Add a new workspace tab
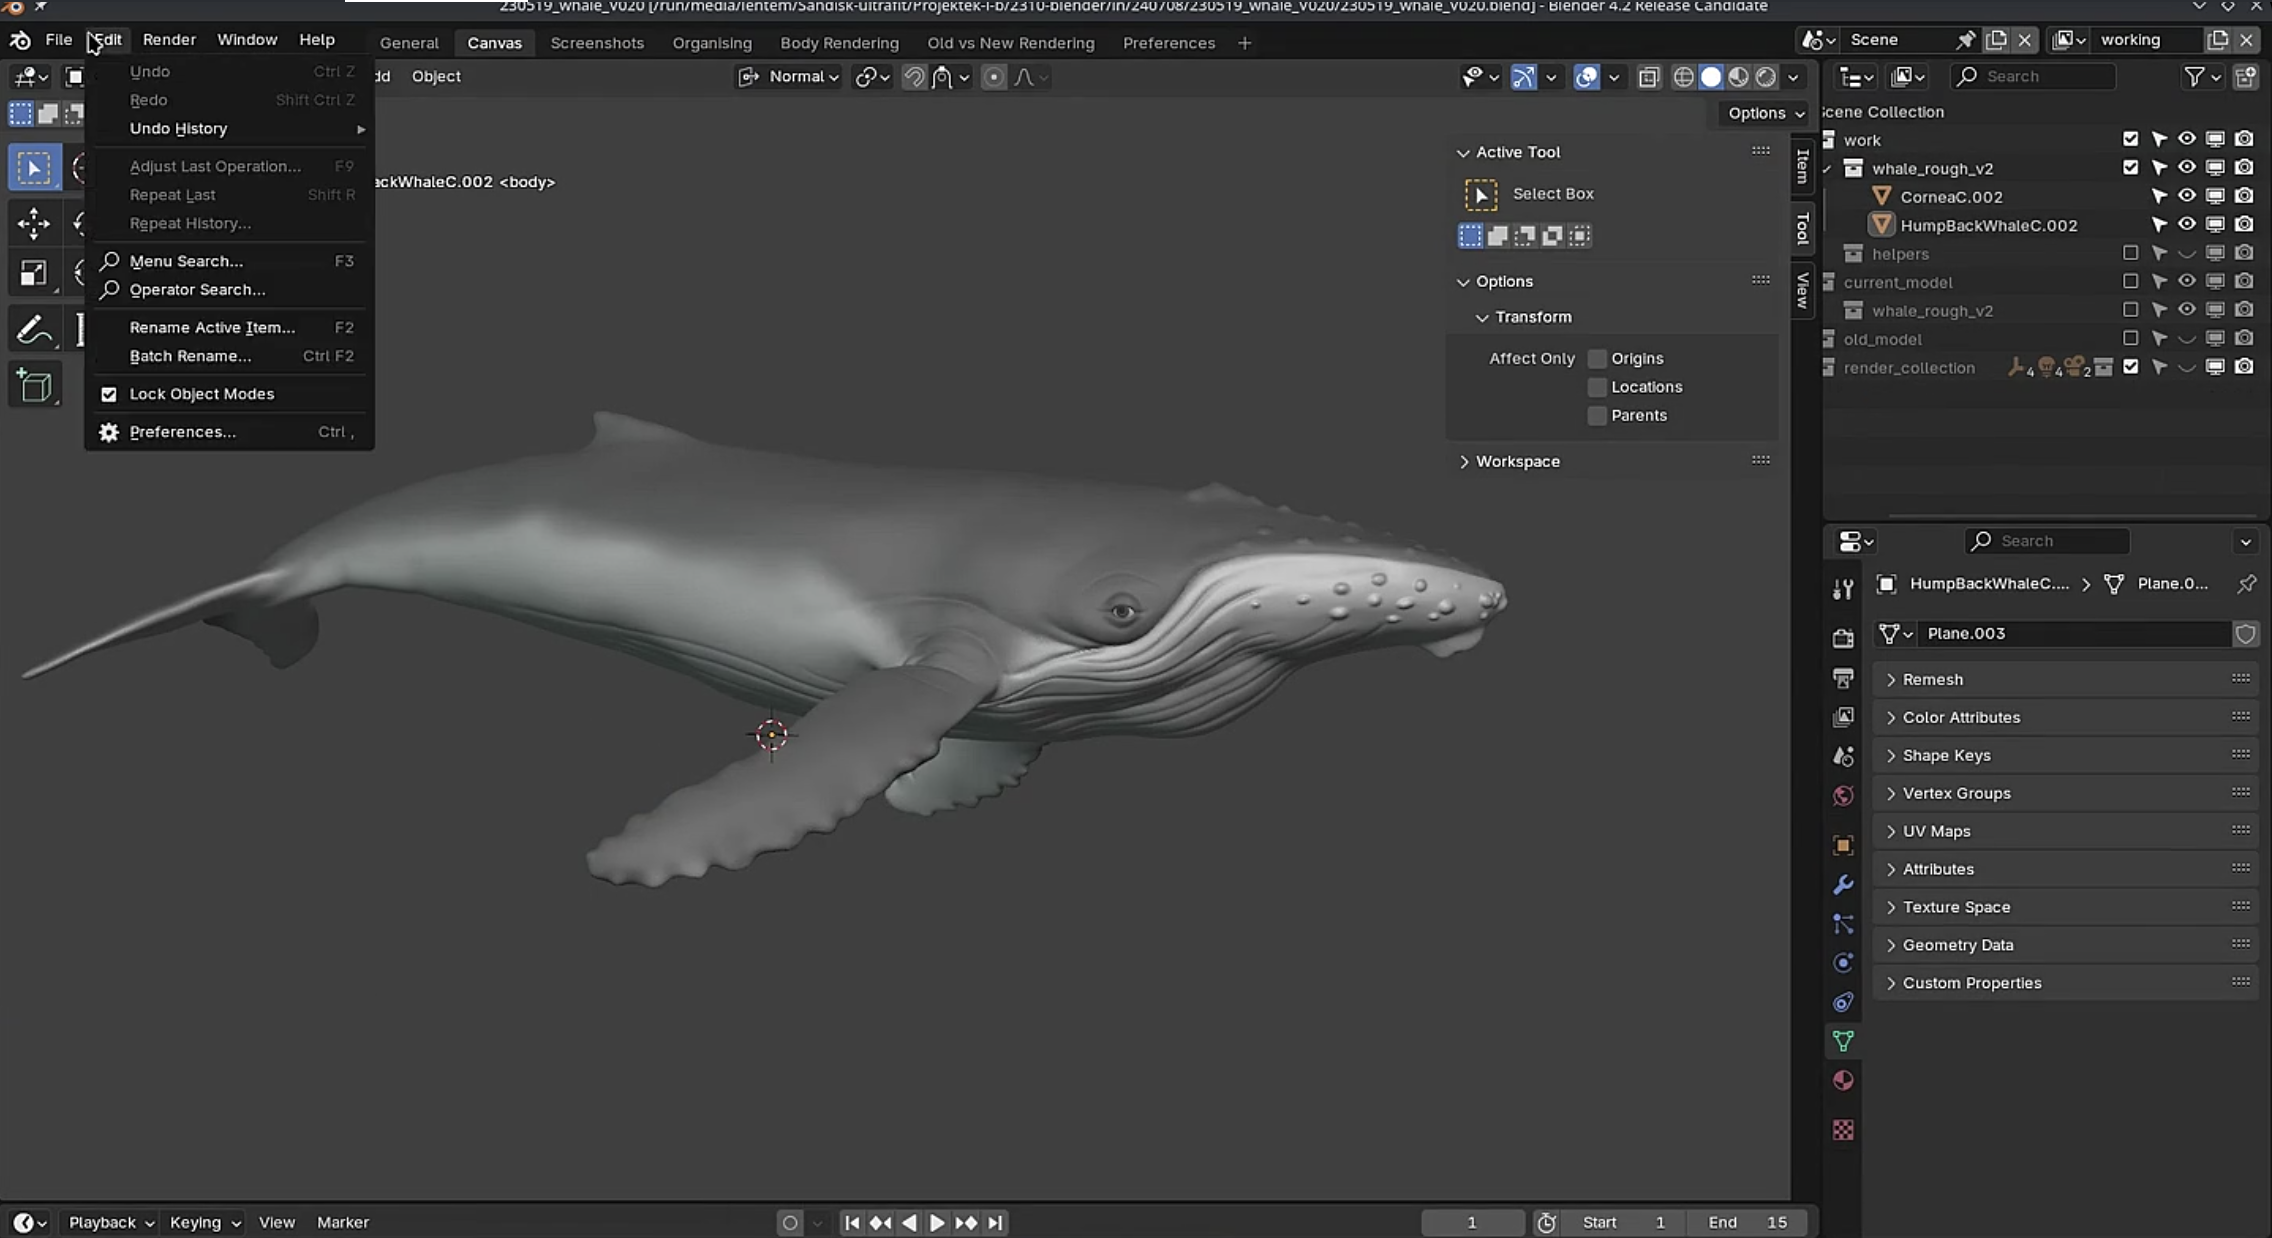2272x1238 pixels. [1244, 43]
